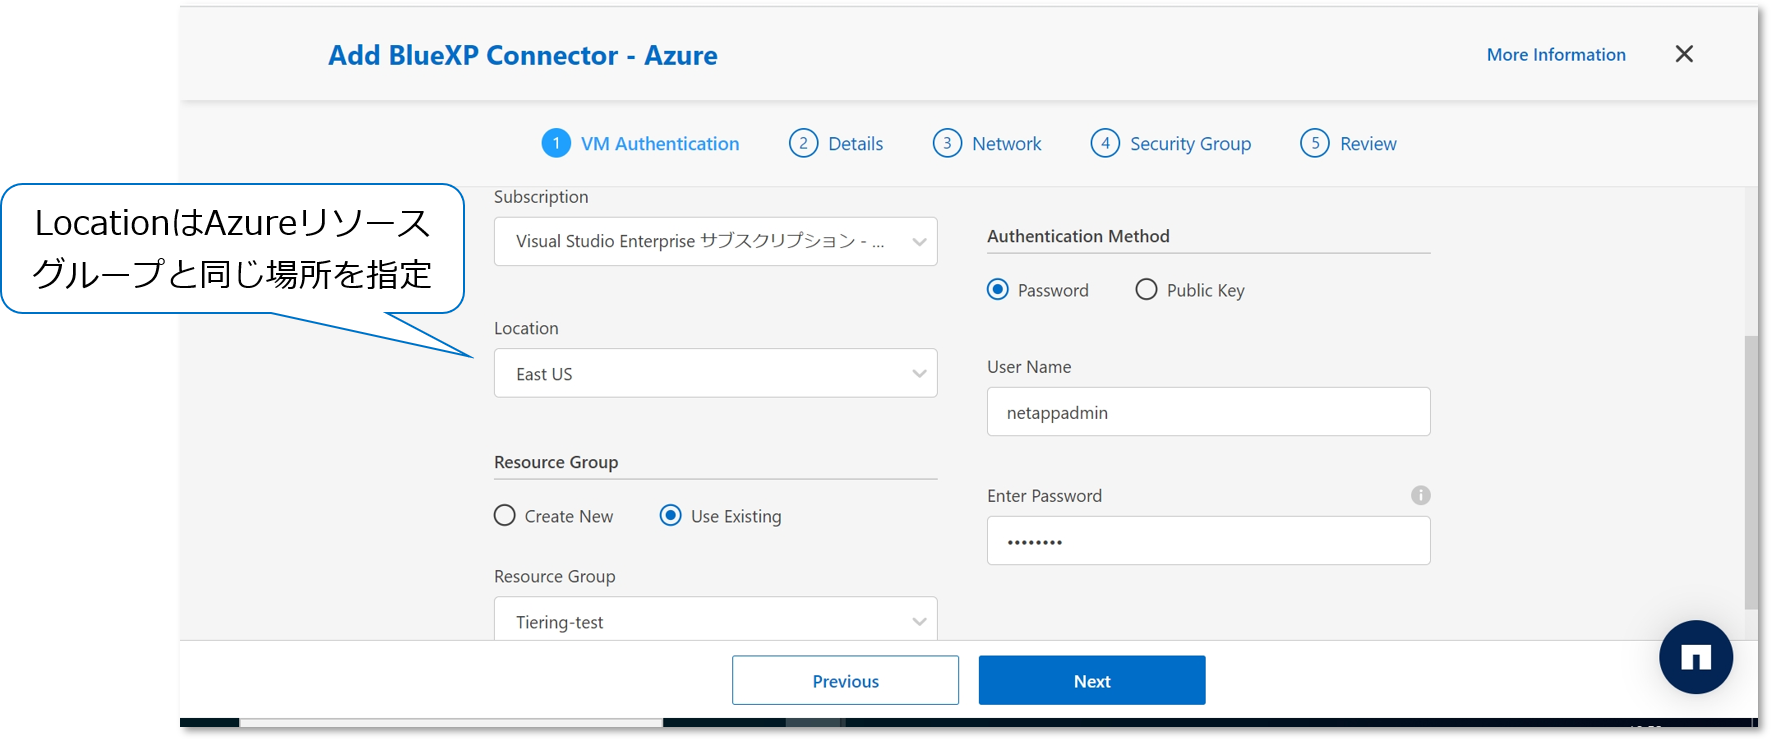The width and height of the screenshot is (1771, 740).
Task: Go to the Details step
Action: click(x=856, y=144)
